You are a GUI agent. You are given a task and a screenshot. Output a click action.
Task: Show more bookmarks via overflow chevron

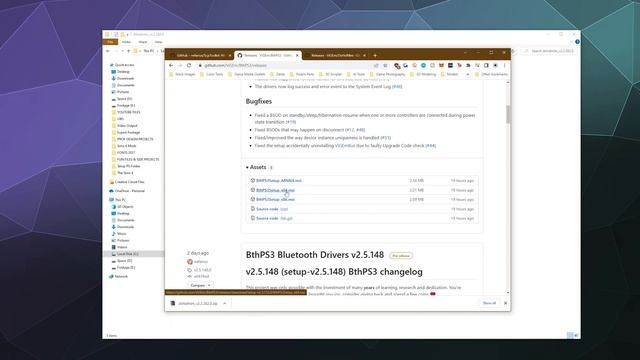[x=468, y=74]
